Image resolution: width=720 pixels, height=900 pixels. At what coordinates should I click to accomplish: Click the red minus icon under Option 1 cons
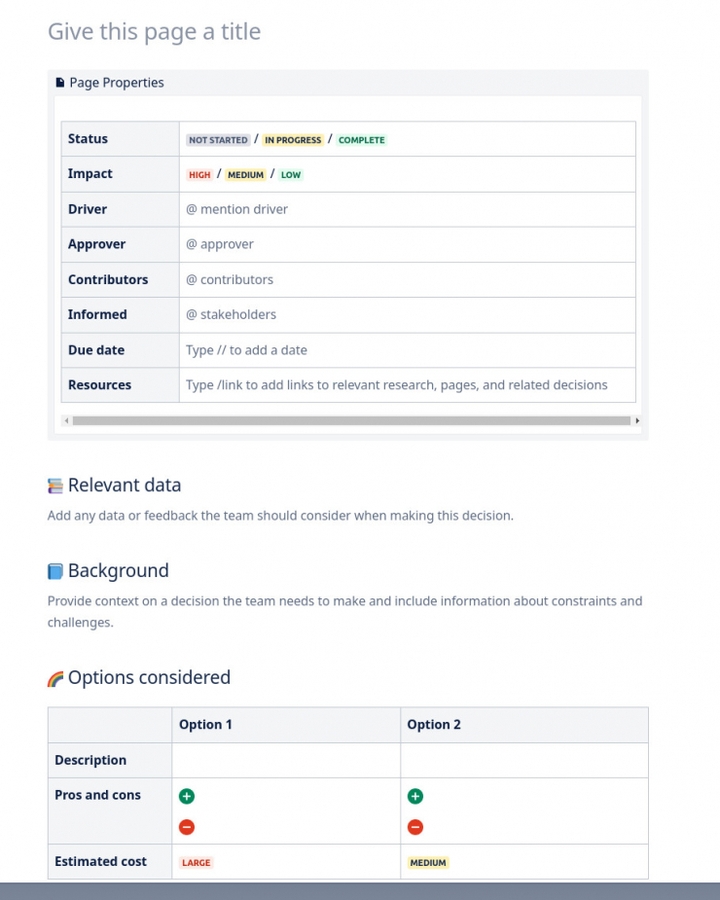(186, 827)
